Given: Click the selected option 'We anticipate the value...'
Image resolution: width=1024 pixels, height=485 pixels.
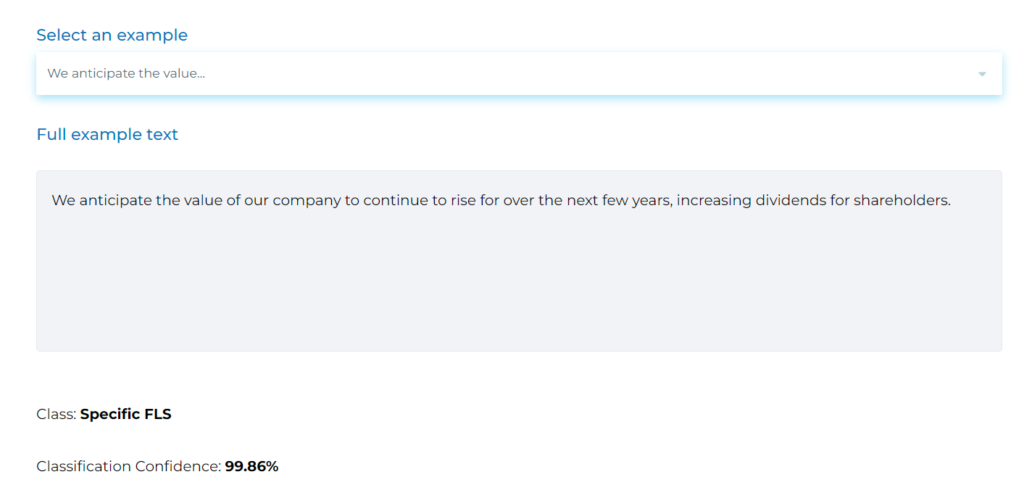Looking at the screenshot, I should 126,74.
